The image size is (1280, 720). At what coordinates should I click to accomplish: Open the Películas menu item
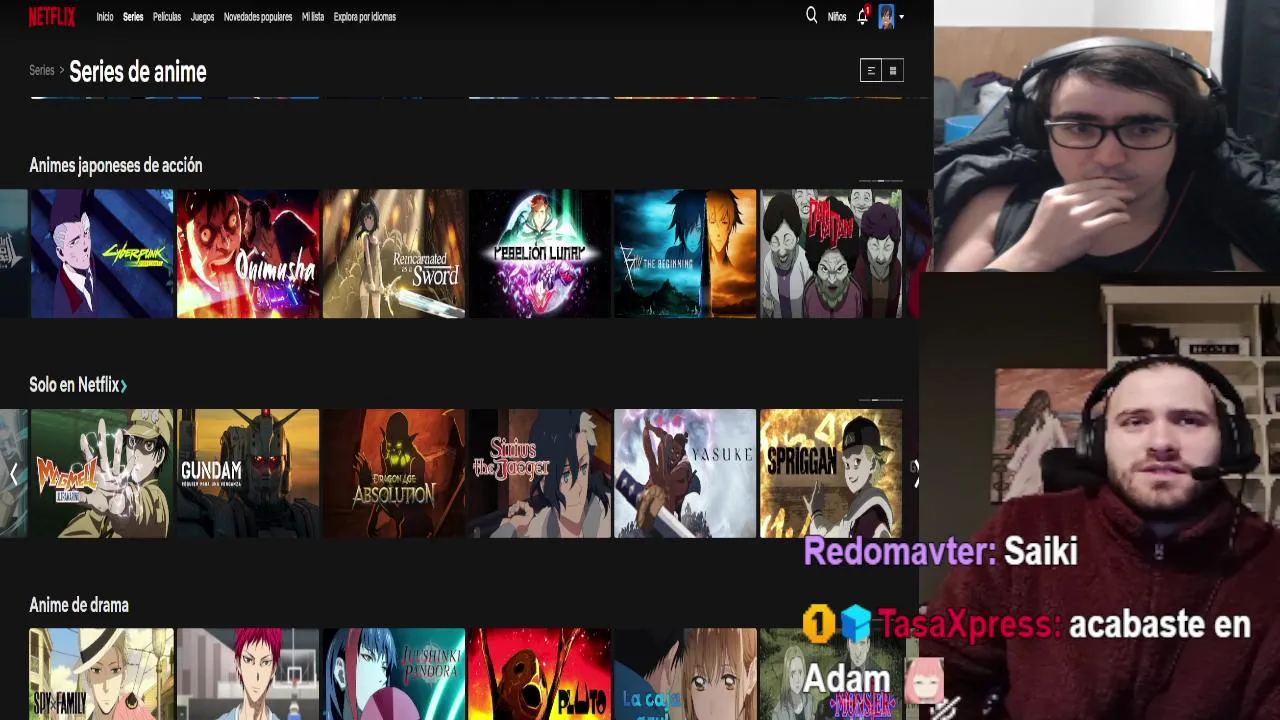(x=167, y=17)
